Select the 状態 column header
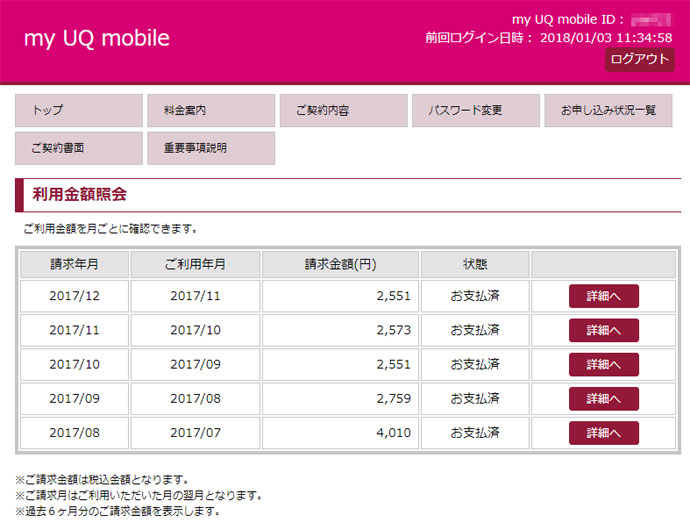The image size is (690, 530). coord(475,264)
